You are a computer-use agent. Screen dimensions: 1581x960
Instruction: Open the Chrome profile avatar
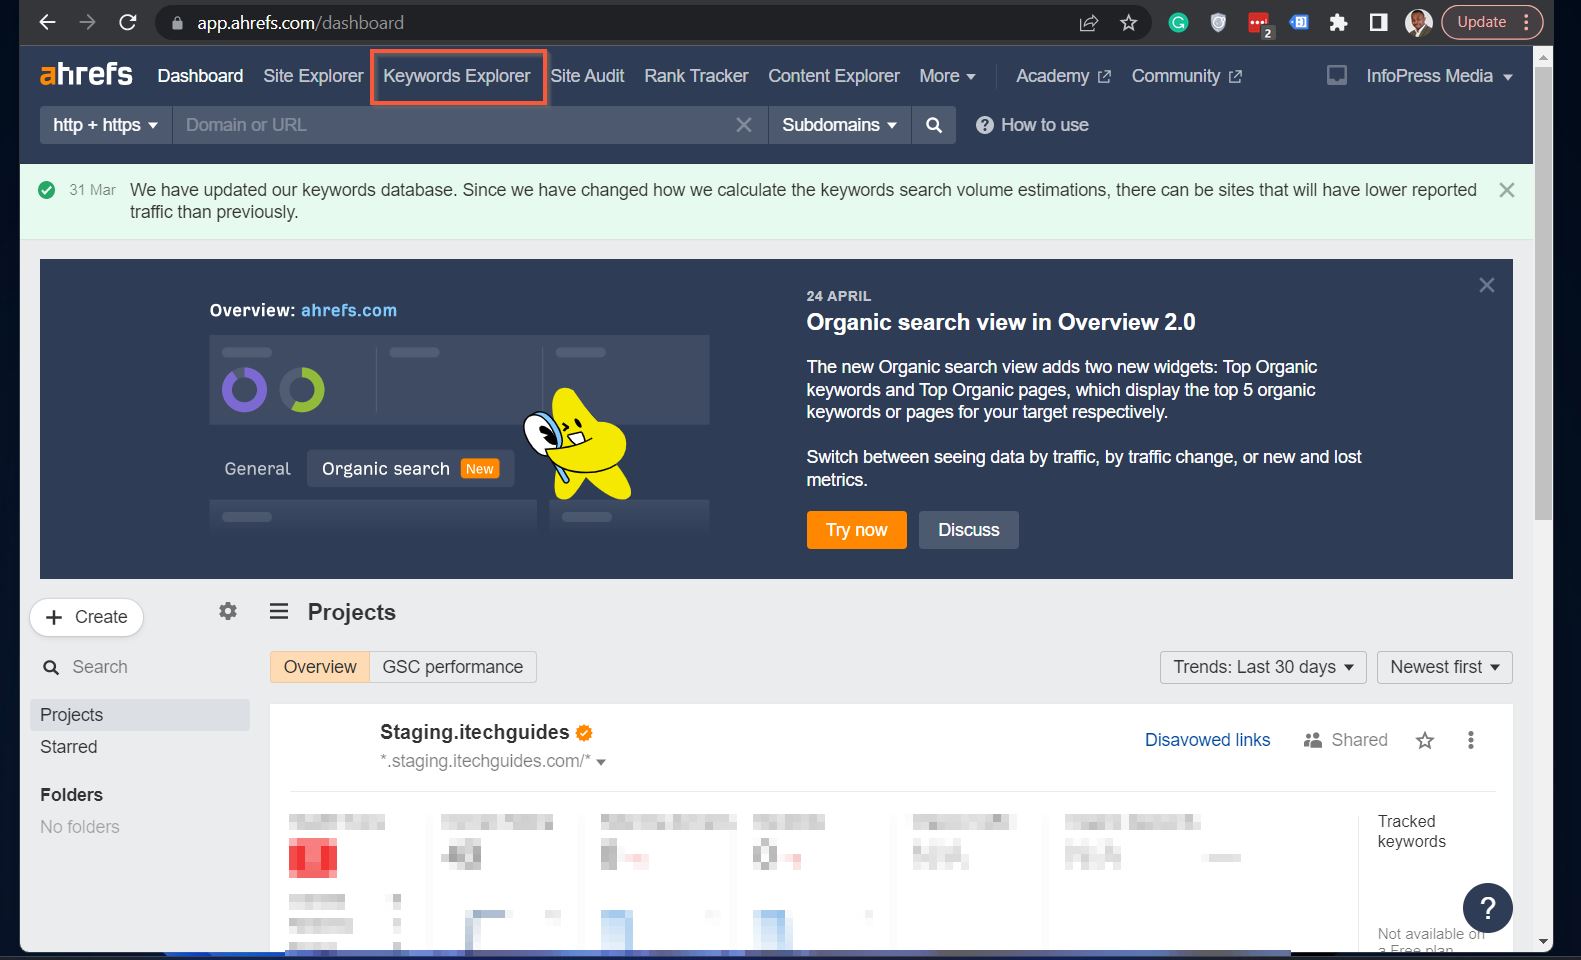tap(1418, 22)
